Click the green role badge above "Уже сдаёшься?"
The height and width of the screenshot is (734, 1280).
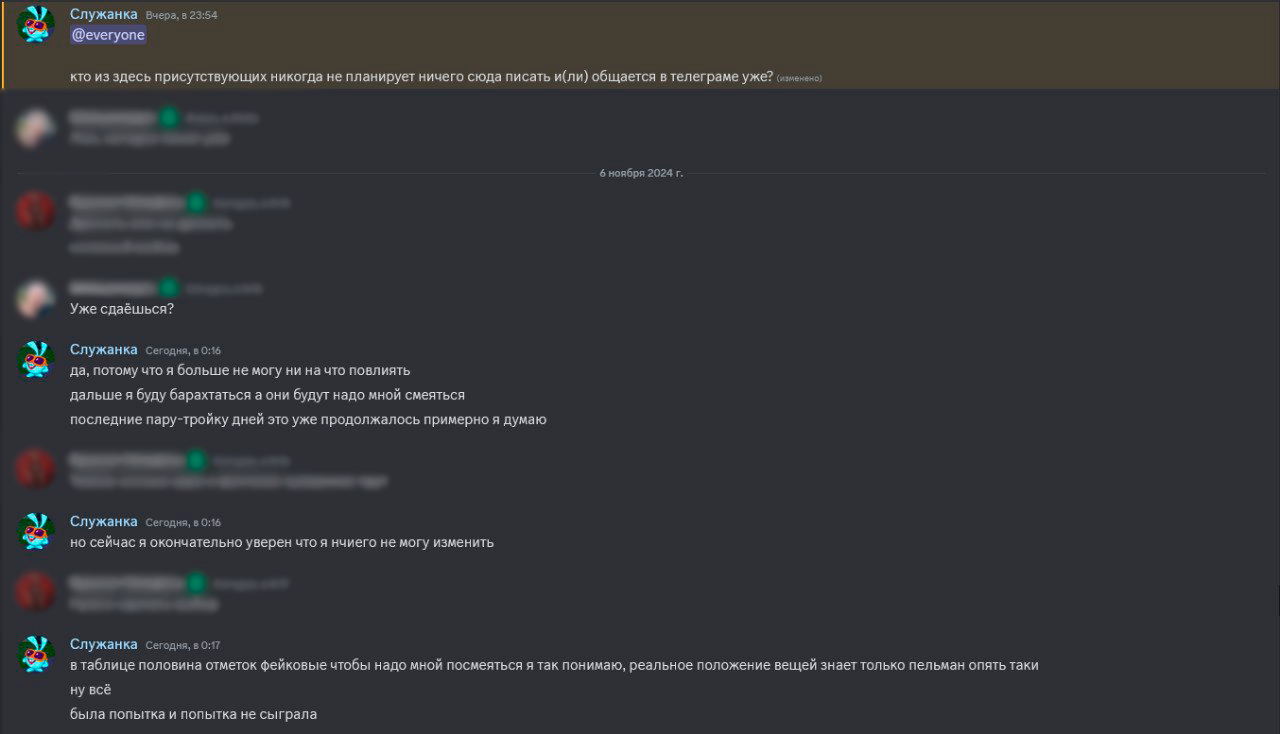(169, 288)
